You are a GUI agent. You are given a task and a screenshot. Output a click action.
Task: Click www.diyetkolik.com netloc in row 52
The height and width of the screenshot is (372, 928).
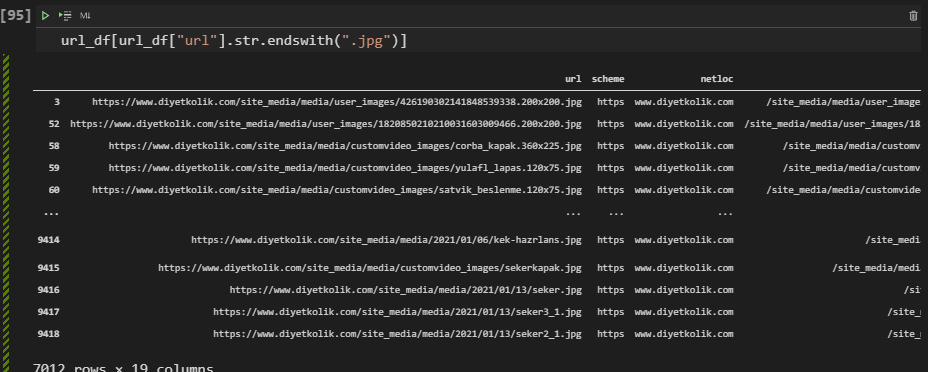(684, 124)
